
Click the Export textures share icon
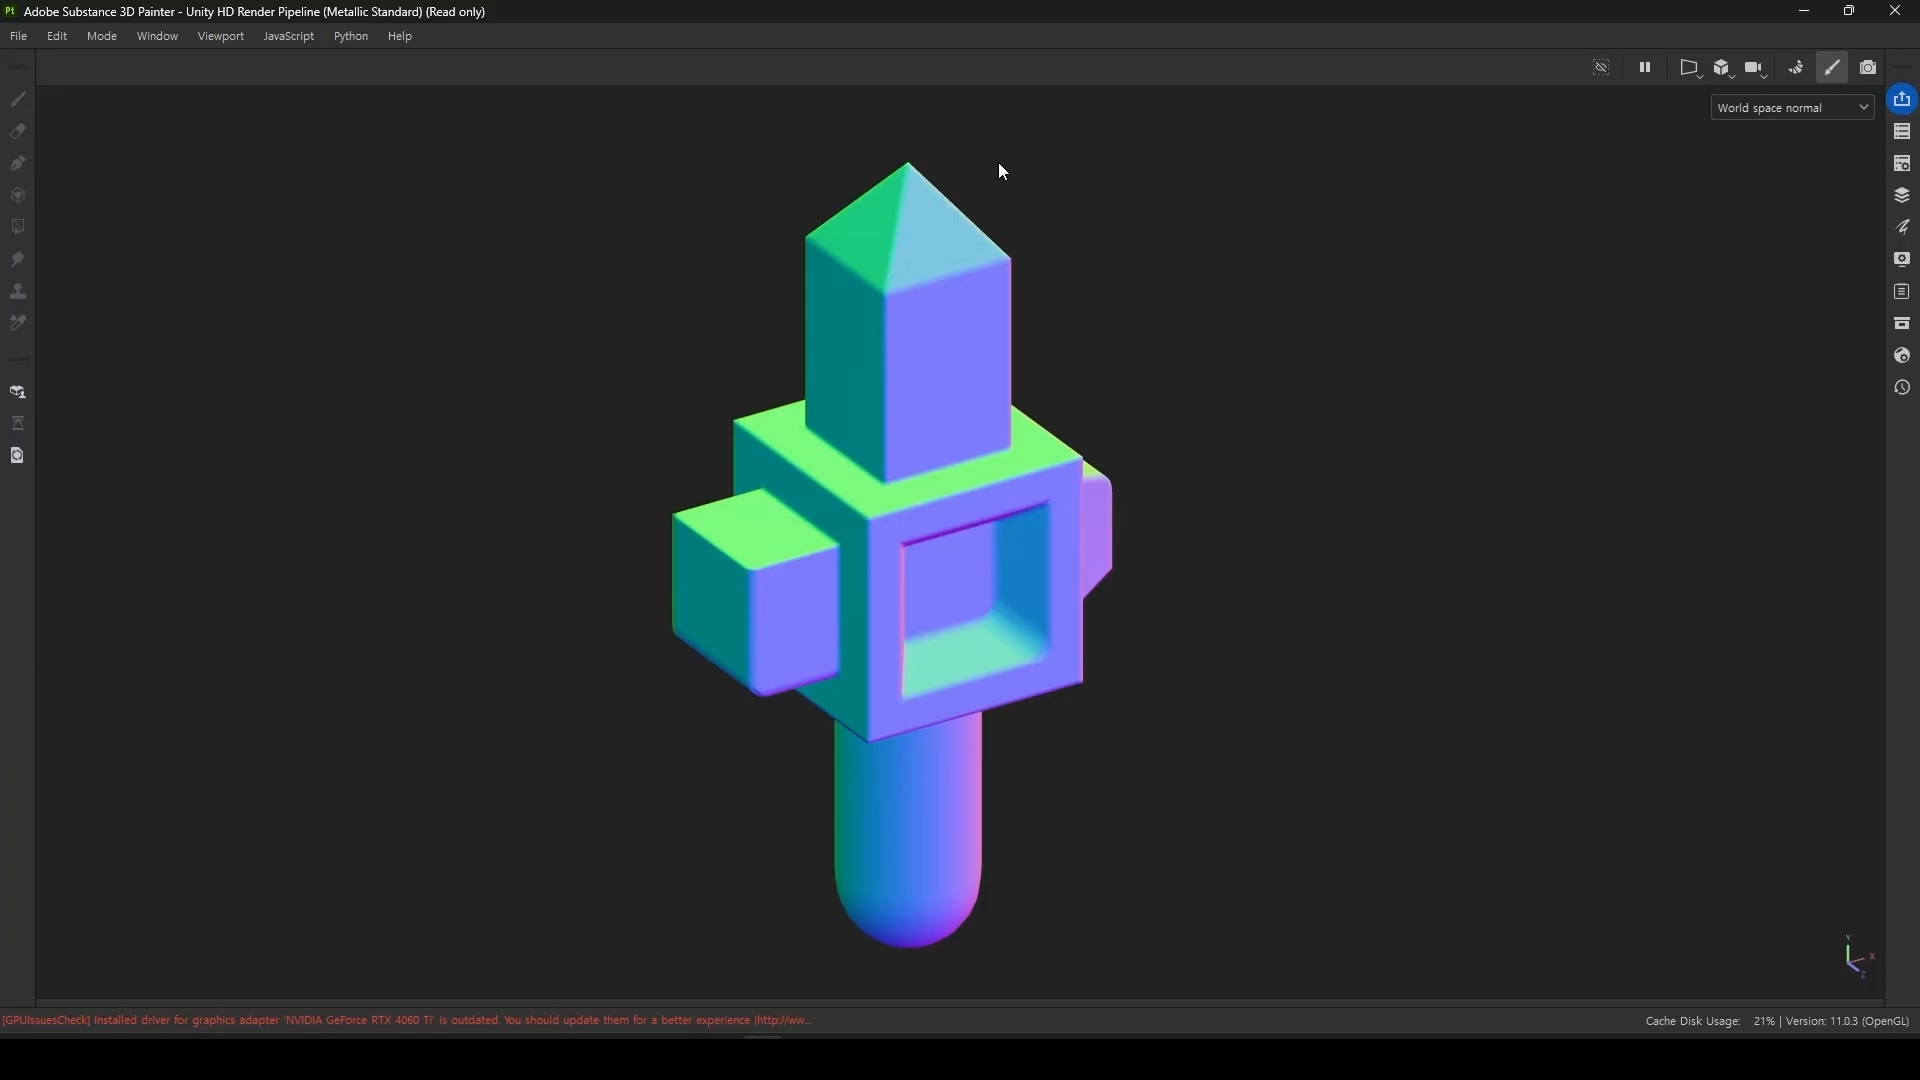tap(1903, 100)
